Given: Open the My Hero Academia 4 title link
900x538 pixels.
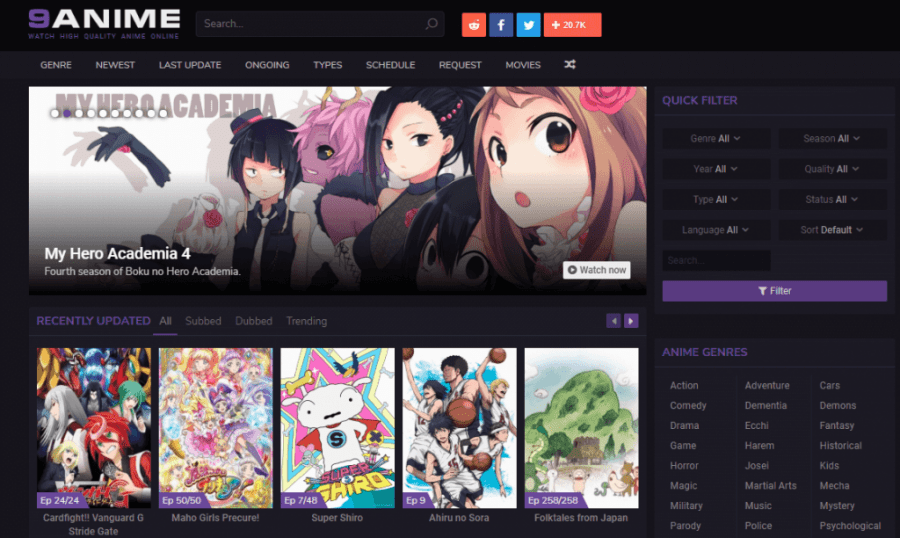Looking at the screenshot, I should [x=117, y=253].
